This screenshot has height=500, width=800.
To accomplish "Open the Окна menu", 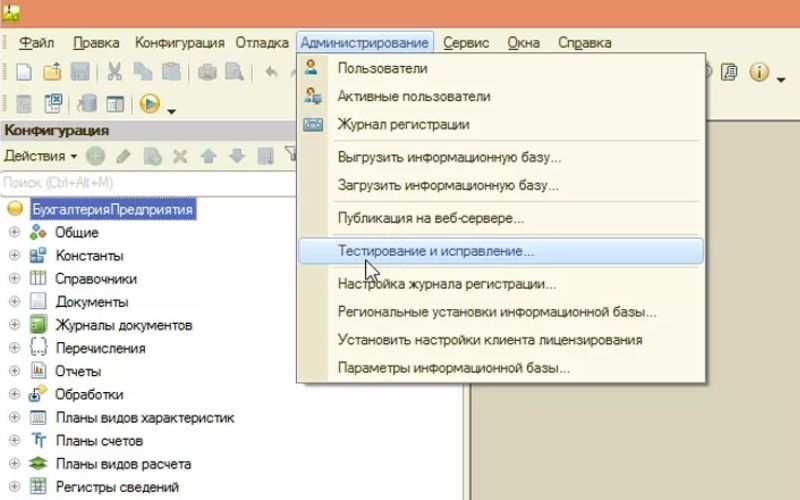I will [523, 43].
